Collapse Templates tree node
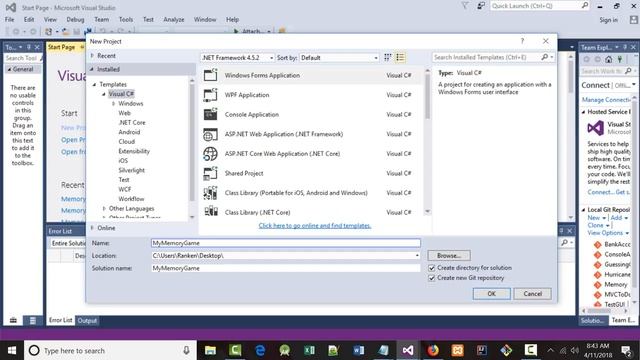 pos(94,84)
